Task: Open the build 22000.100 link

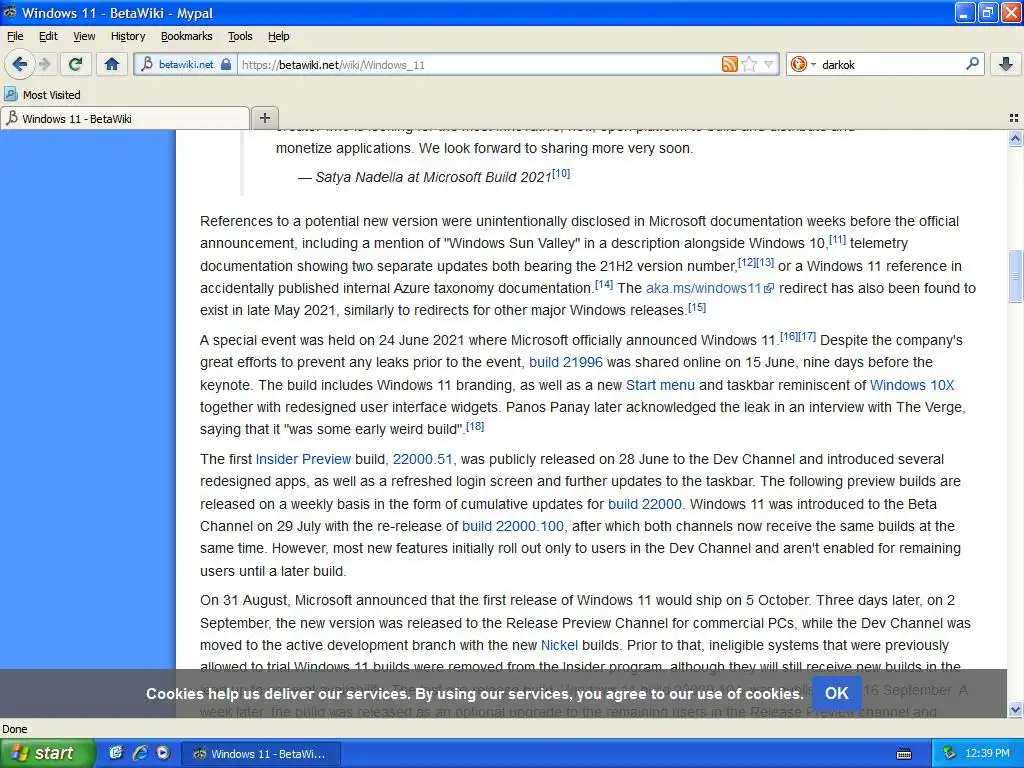Action: click(x=513, y=526)
